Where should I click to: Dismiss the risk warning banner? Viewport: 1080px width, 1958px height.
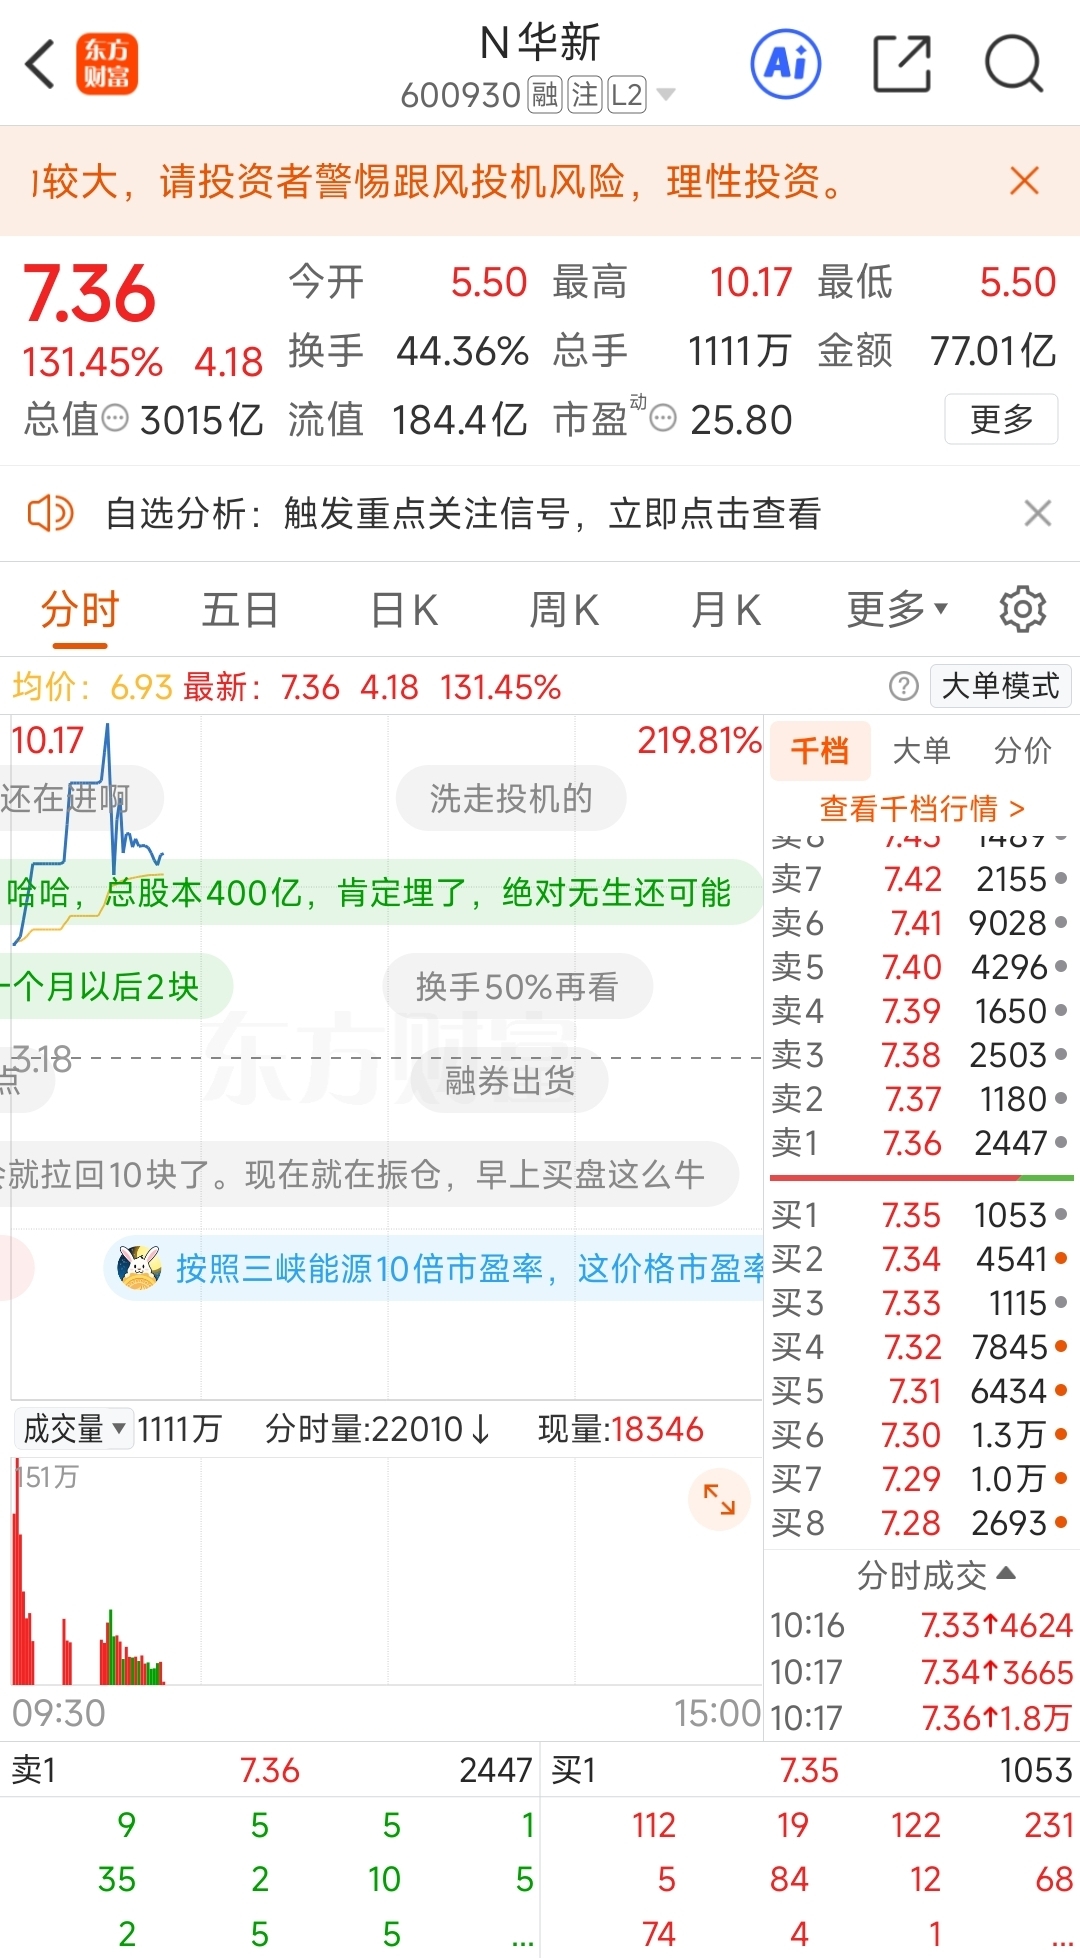pos(1025,181)
